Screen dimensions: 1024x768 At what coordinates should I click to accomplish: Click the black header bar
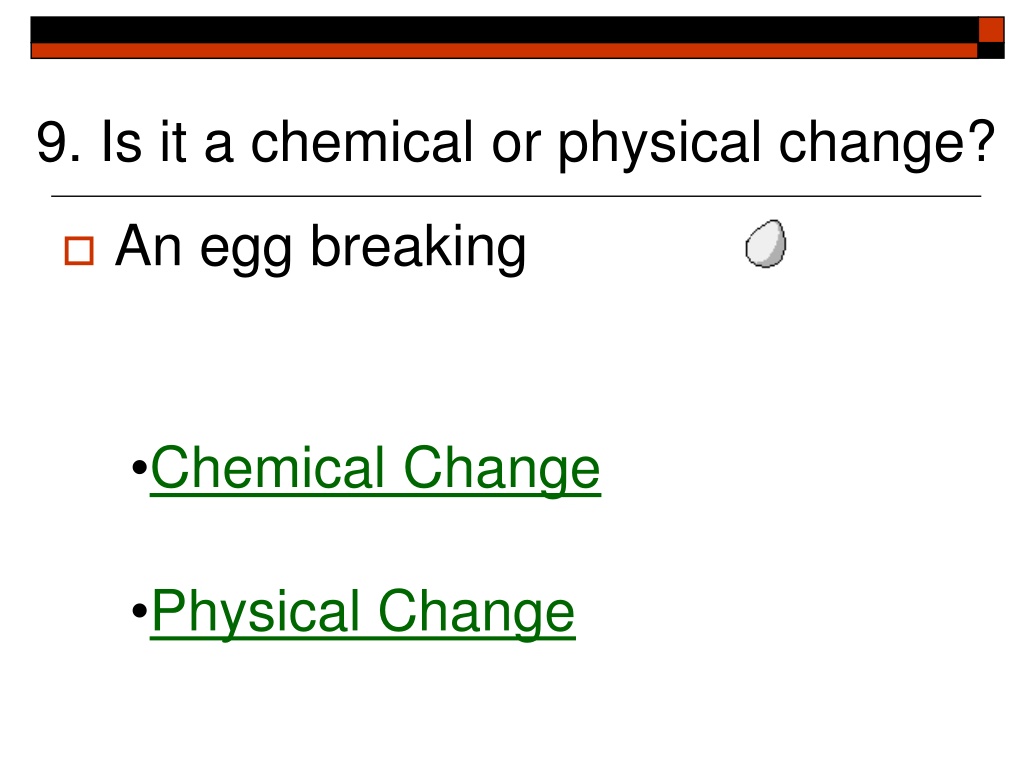[x=504, y=30]
